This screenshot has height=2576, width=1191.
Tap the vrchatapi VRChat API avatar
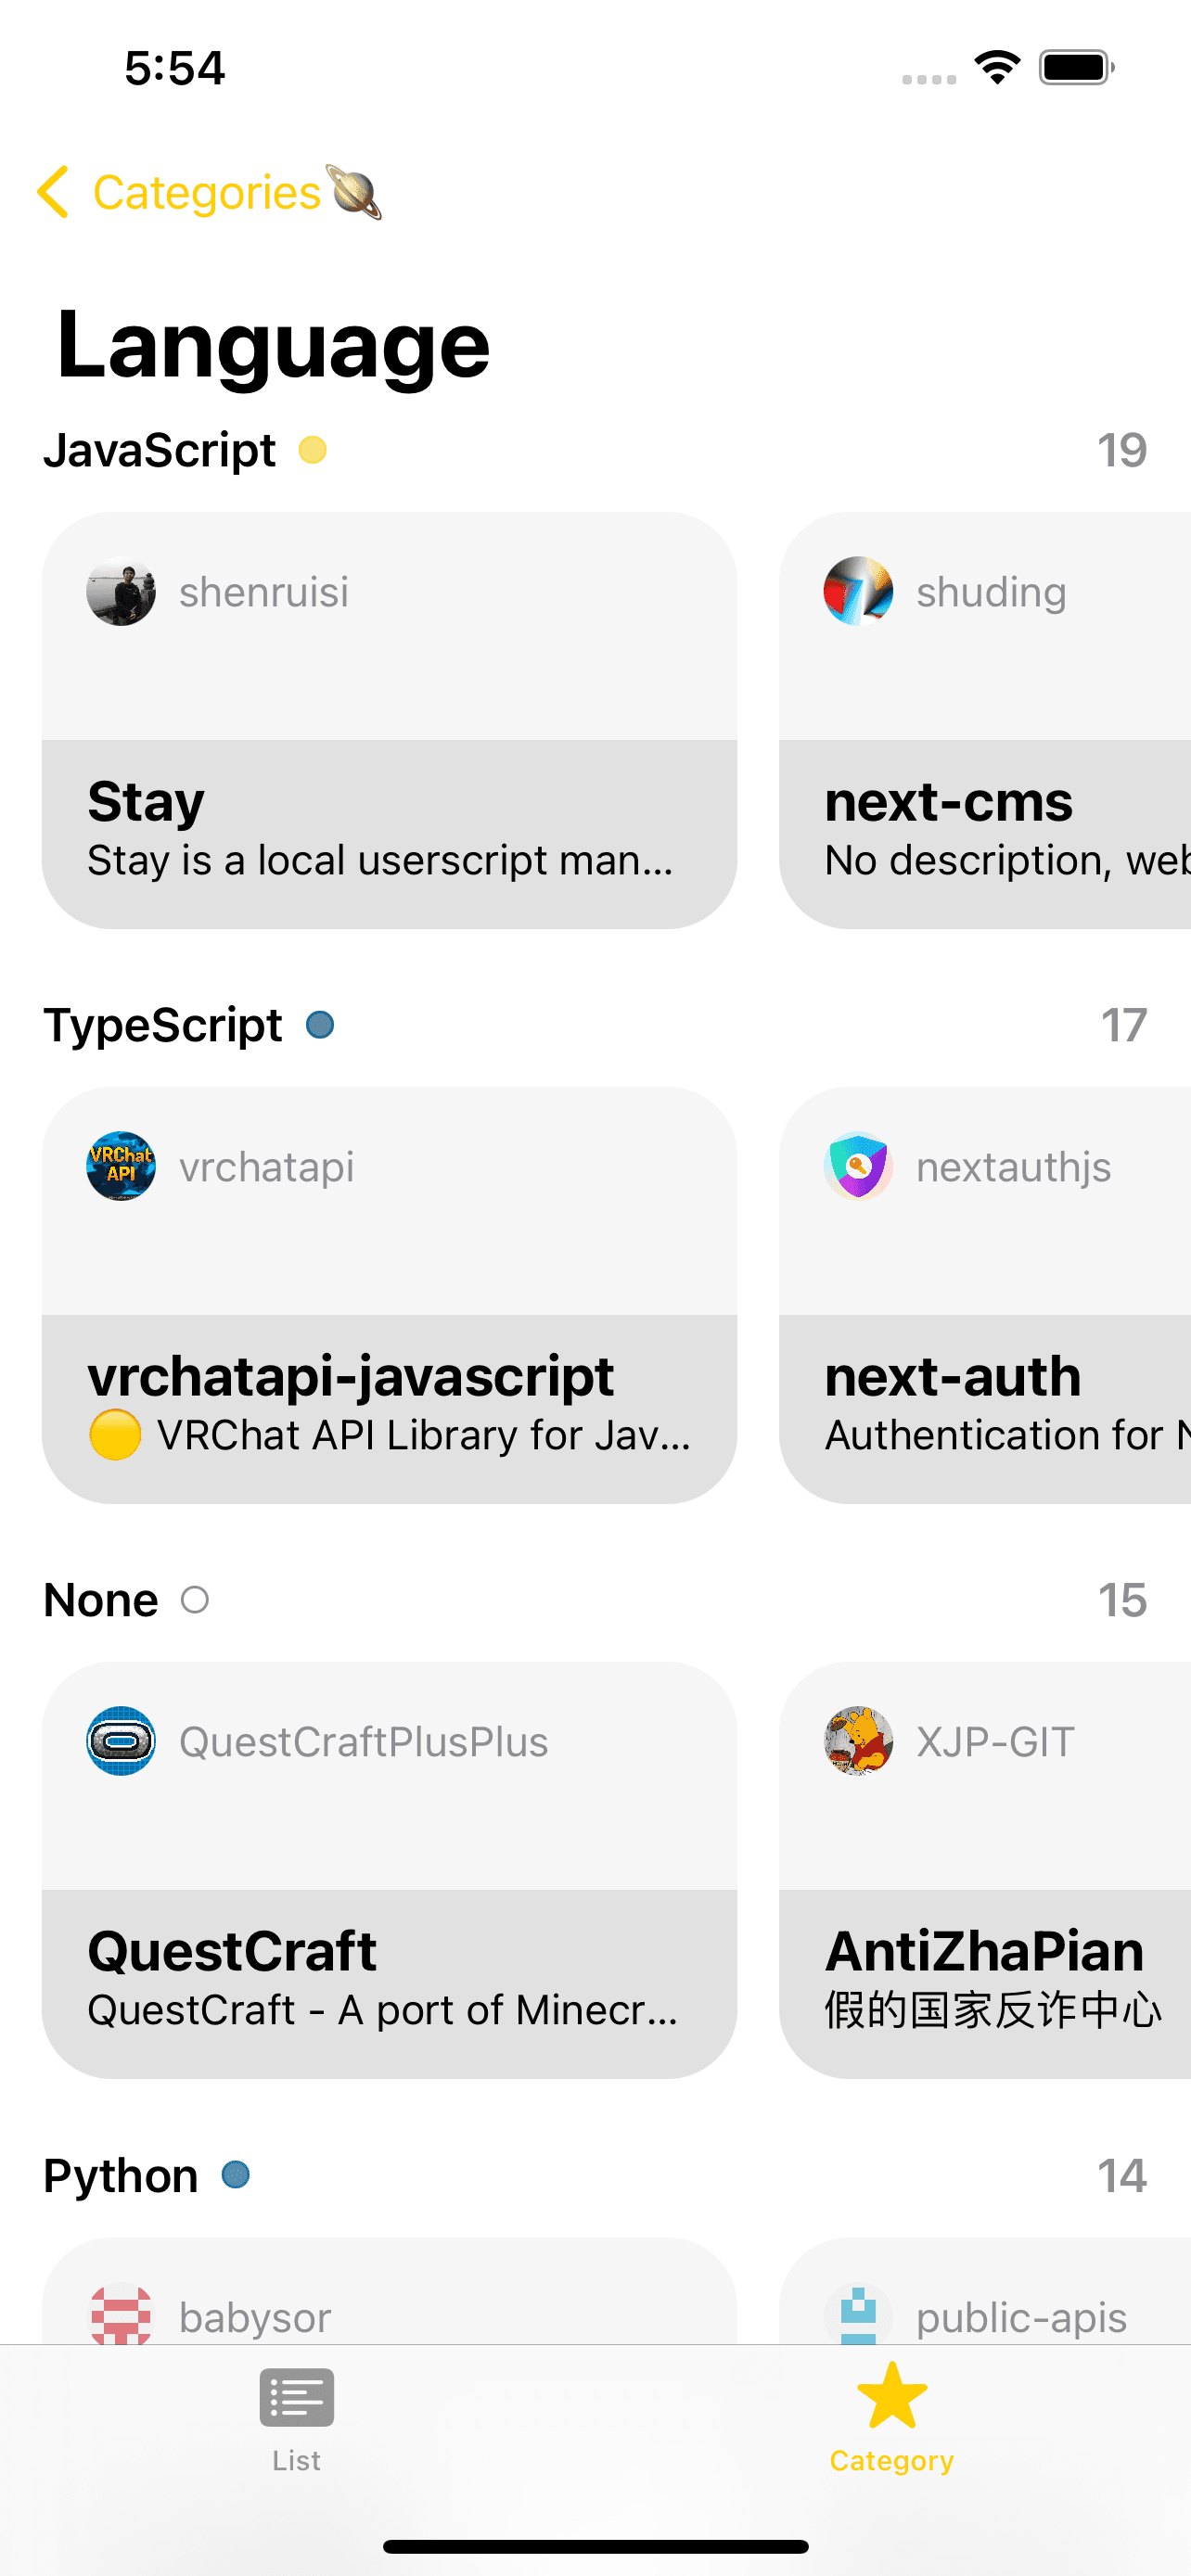click(121, 1166)
